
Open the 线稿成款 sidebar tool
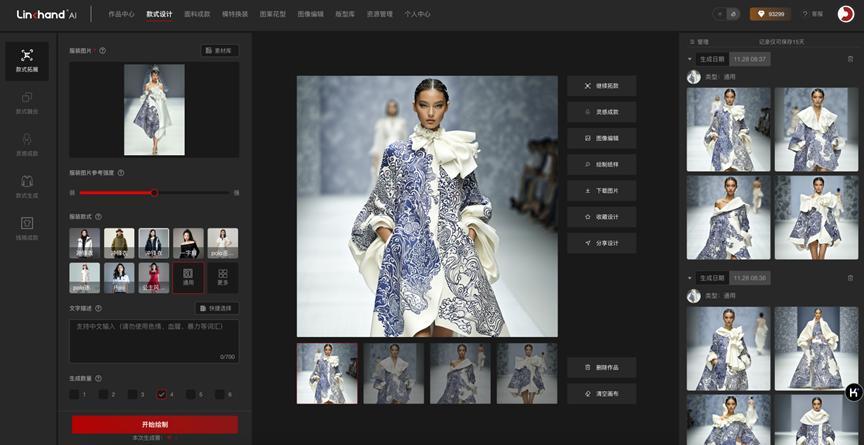(x=26, y=229)
